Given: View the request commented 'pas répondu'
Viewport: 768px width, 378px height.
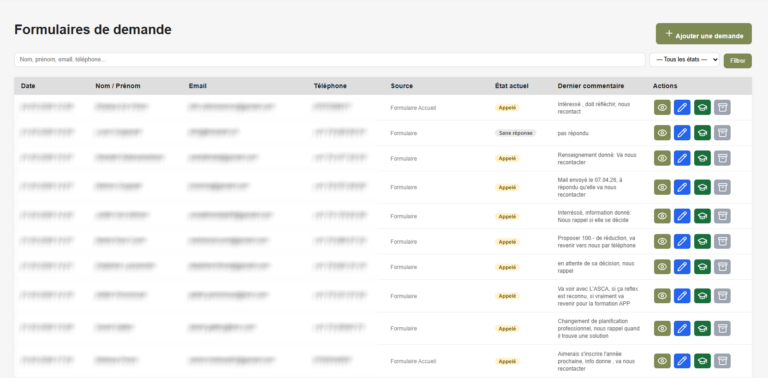Looking at the screenshot, I should click(662, 133).
